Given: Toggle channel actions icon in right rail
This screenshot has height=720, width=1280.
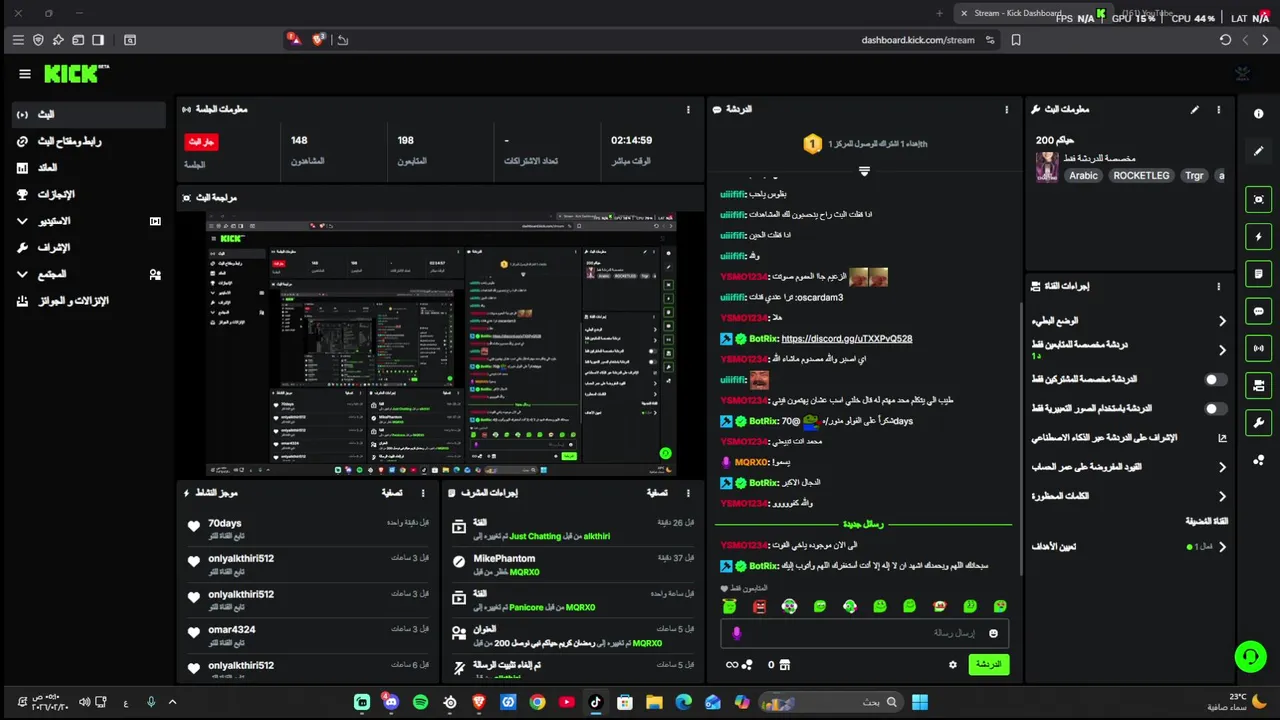Looking at the screenshot, I should point(1259,385).
